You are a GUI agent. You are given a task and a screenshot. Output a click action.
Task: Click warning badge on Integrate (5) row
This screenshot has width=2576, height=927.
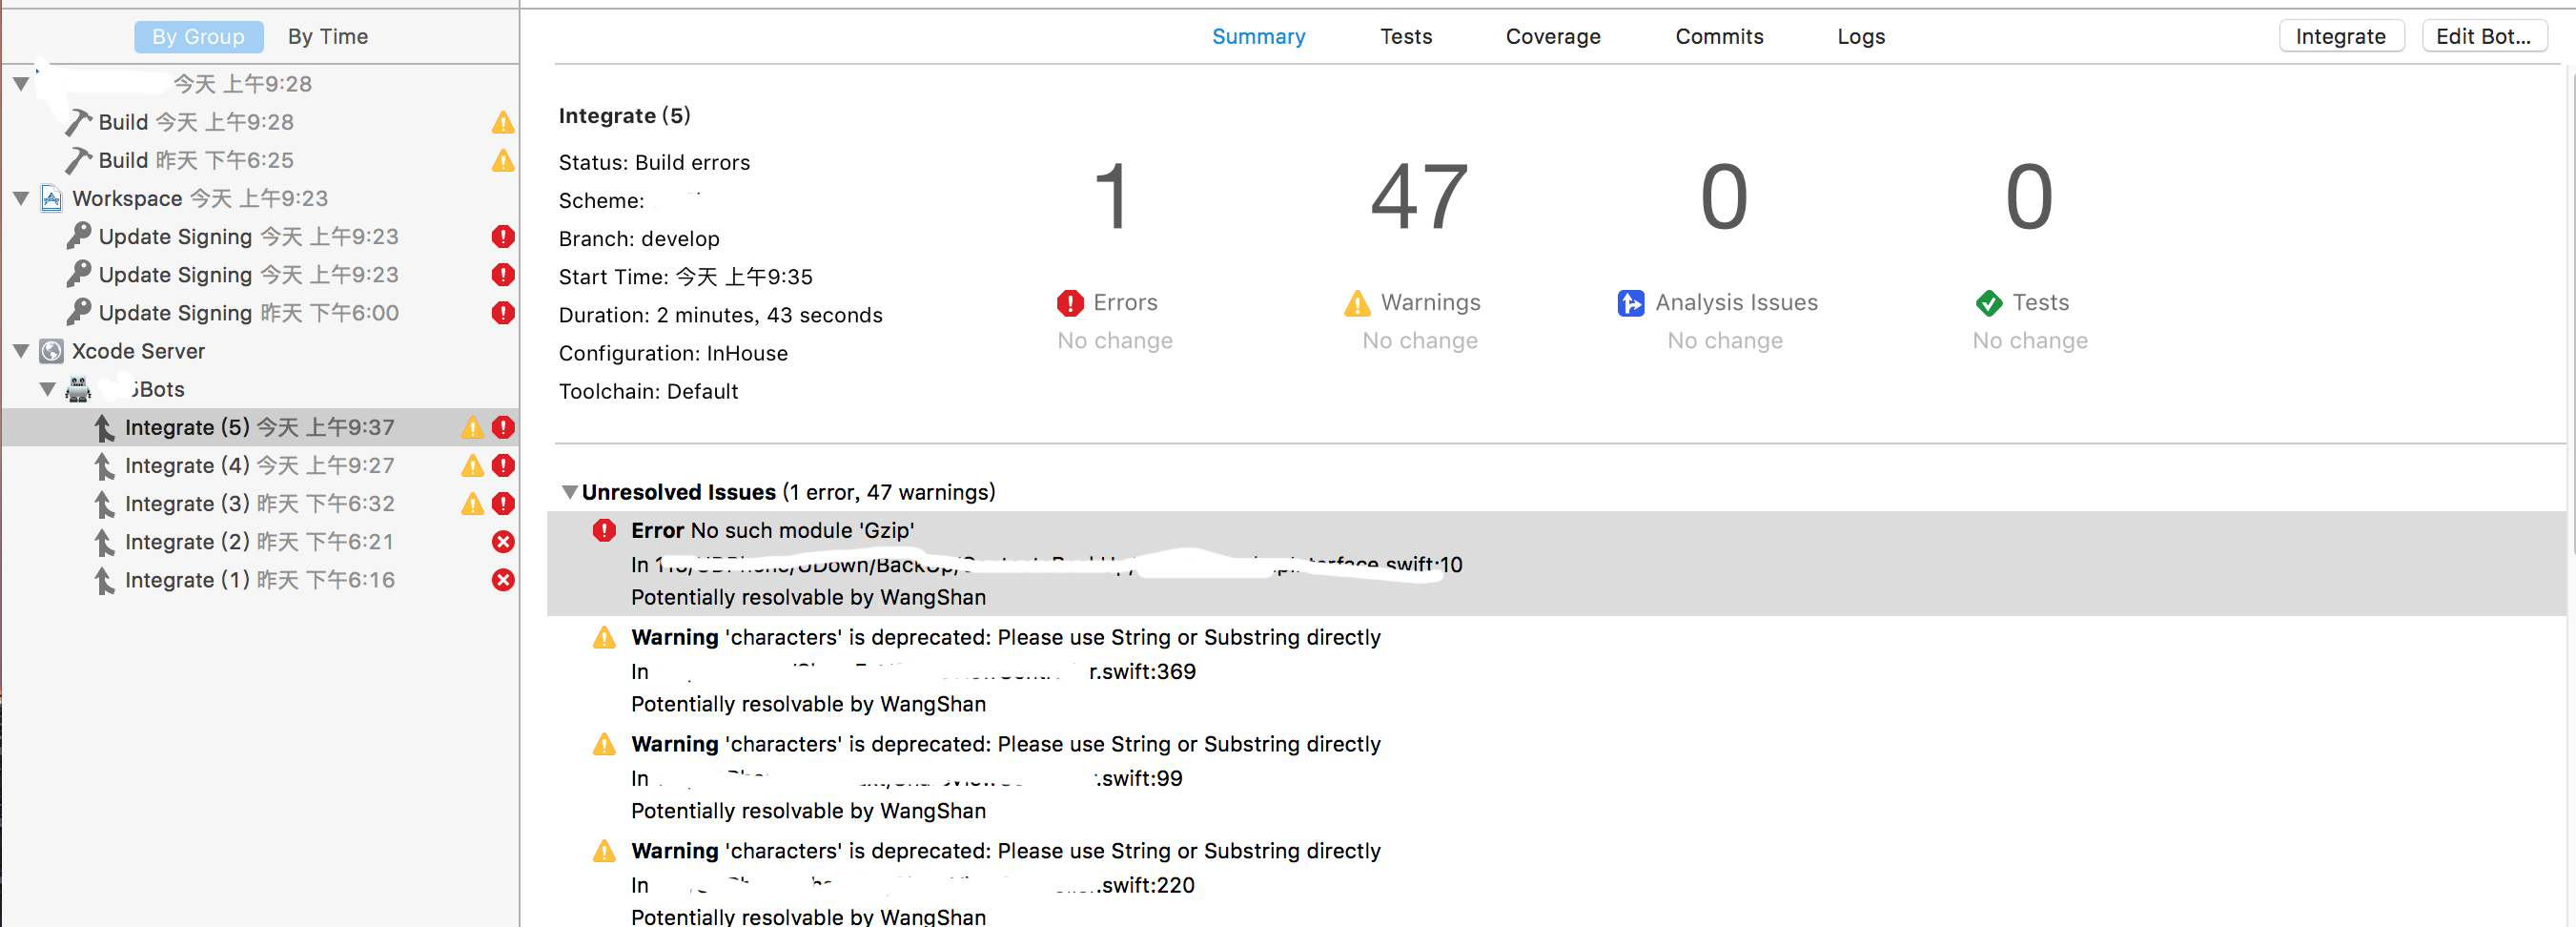[472, 428]
